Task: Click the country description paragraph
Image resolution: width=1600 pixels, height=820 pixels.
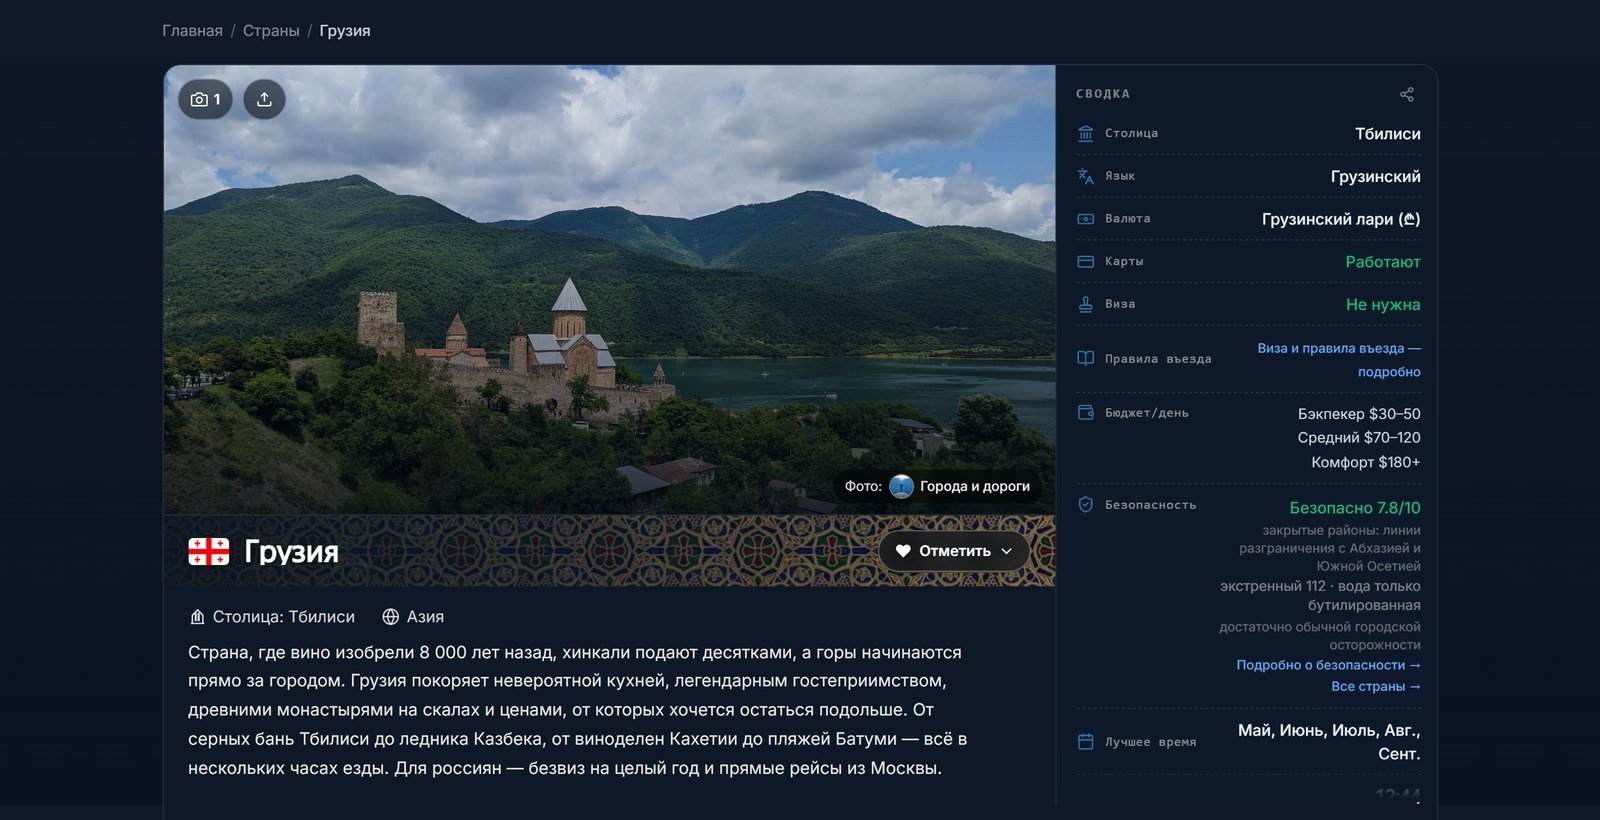Action: point(578,710)
